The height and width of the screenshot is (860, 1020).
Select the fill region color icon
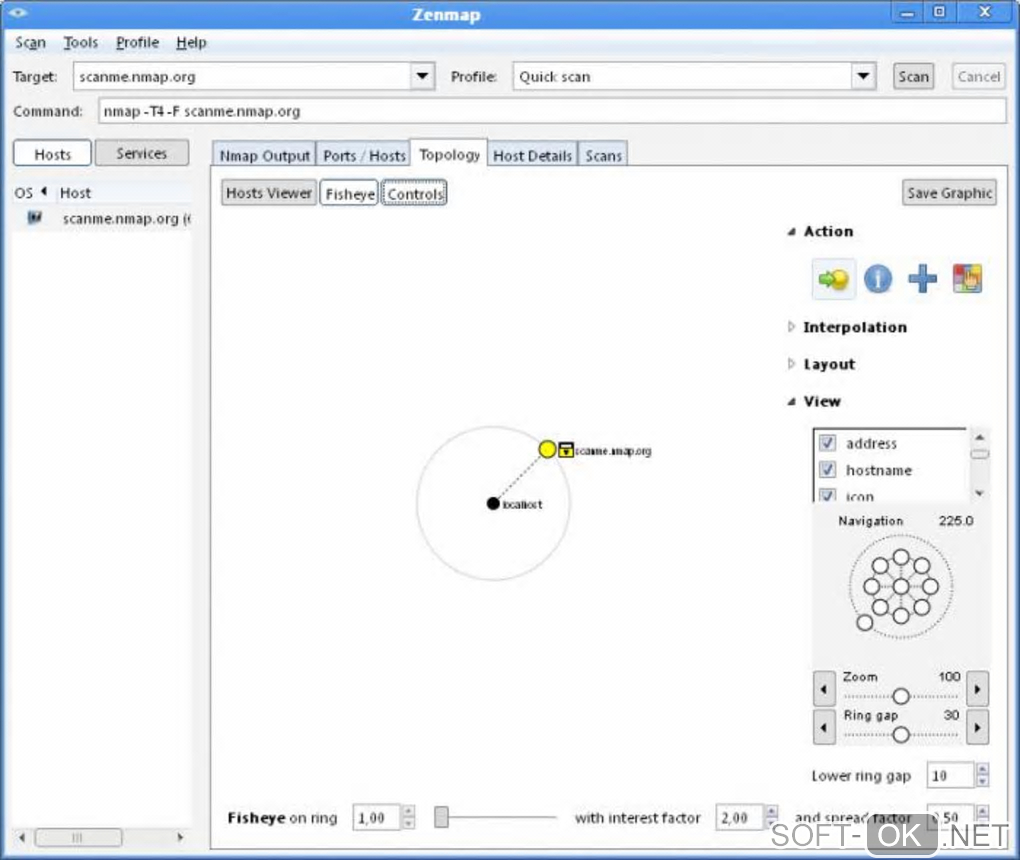click(967, 279)
